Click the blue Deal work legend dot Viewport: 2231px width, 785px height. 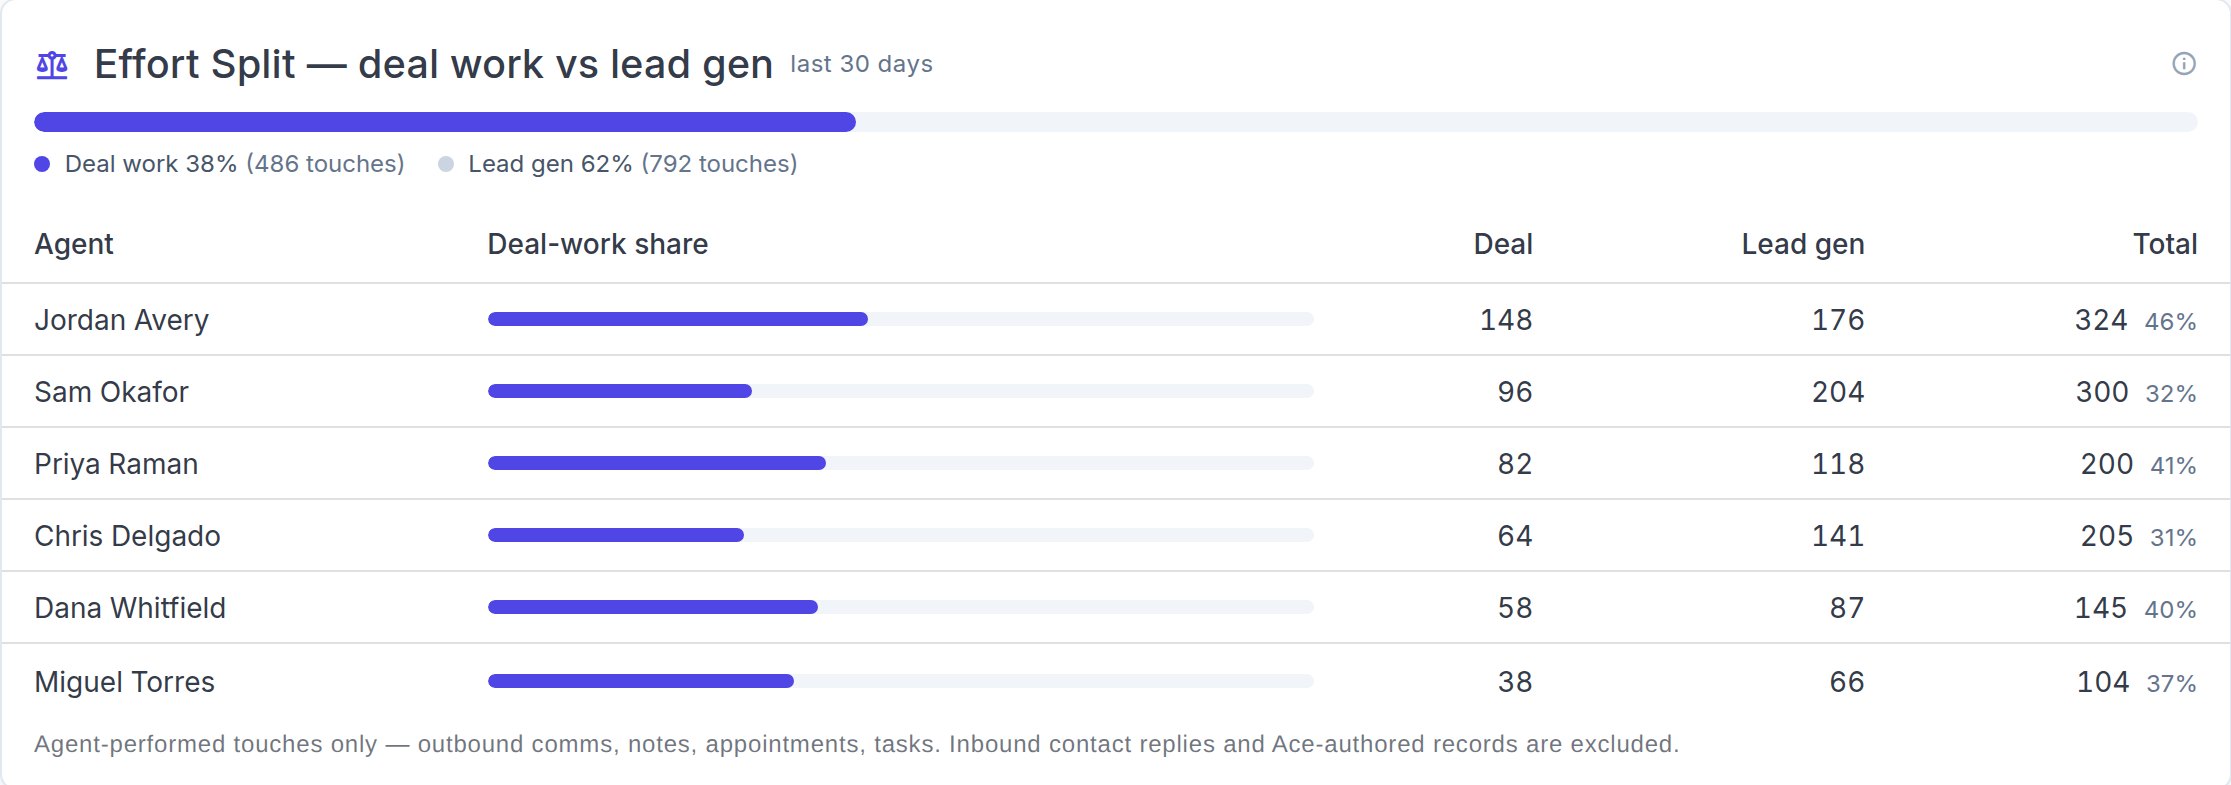[x=42, y=164]
